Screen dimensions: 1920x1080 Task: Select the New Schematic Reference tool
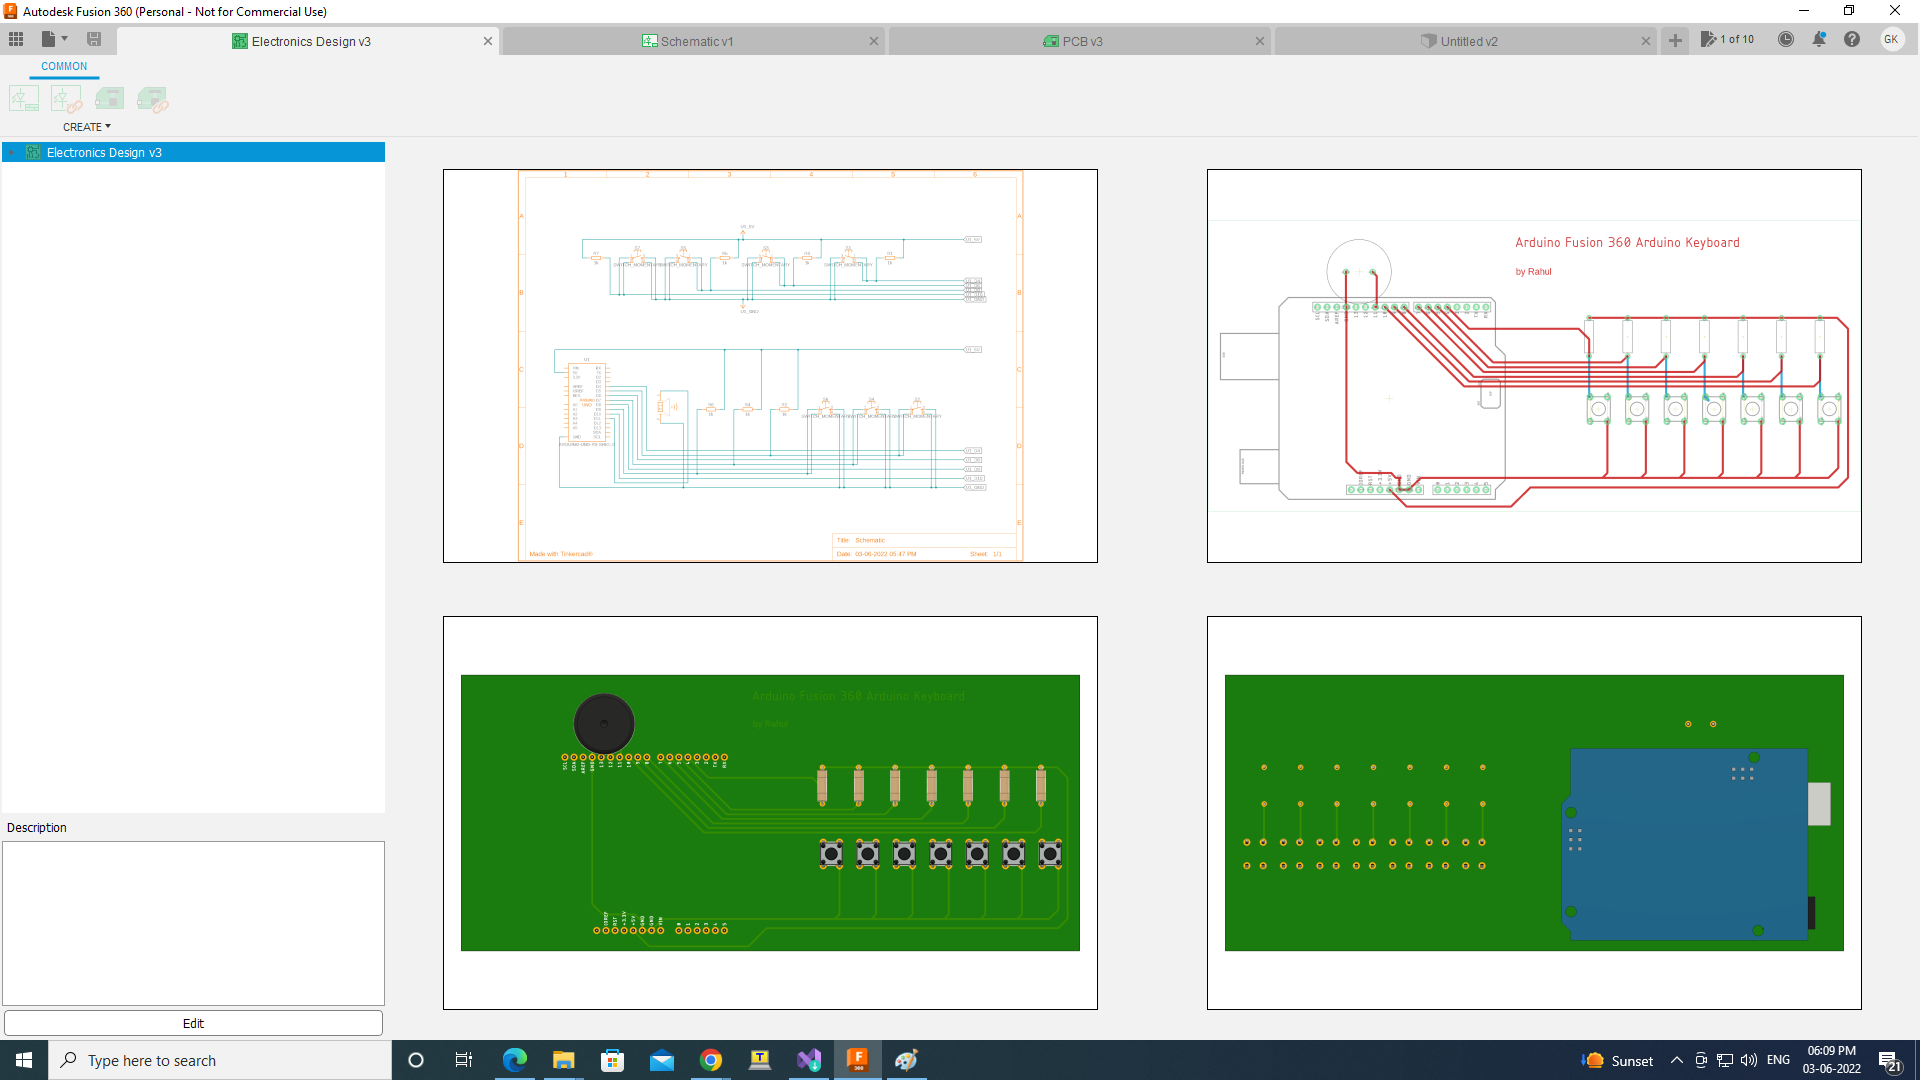(66, 98)
